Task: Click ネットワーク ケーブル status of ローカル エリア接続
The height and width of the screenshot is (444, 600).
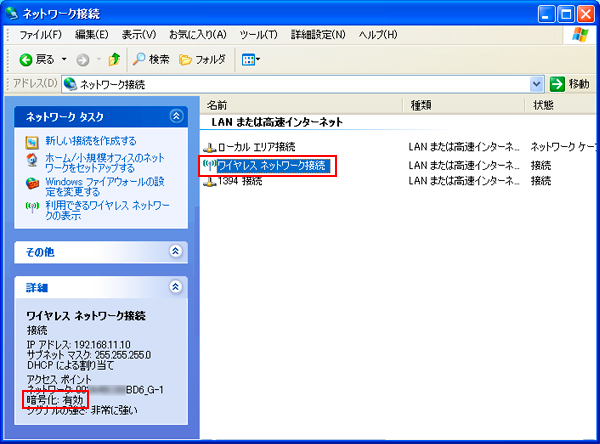Action: coord(563,147)
